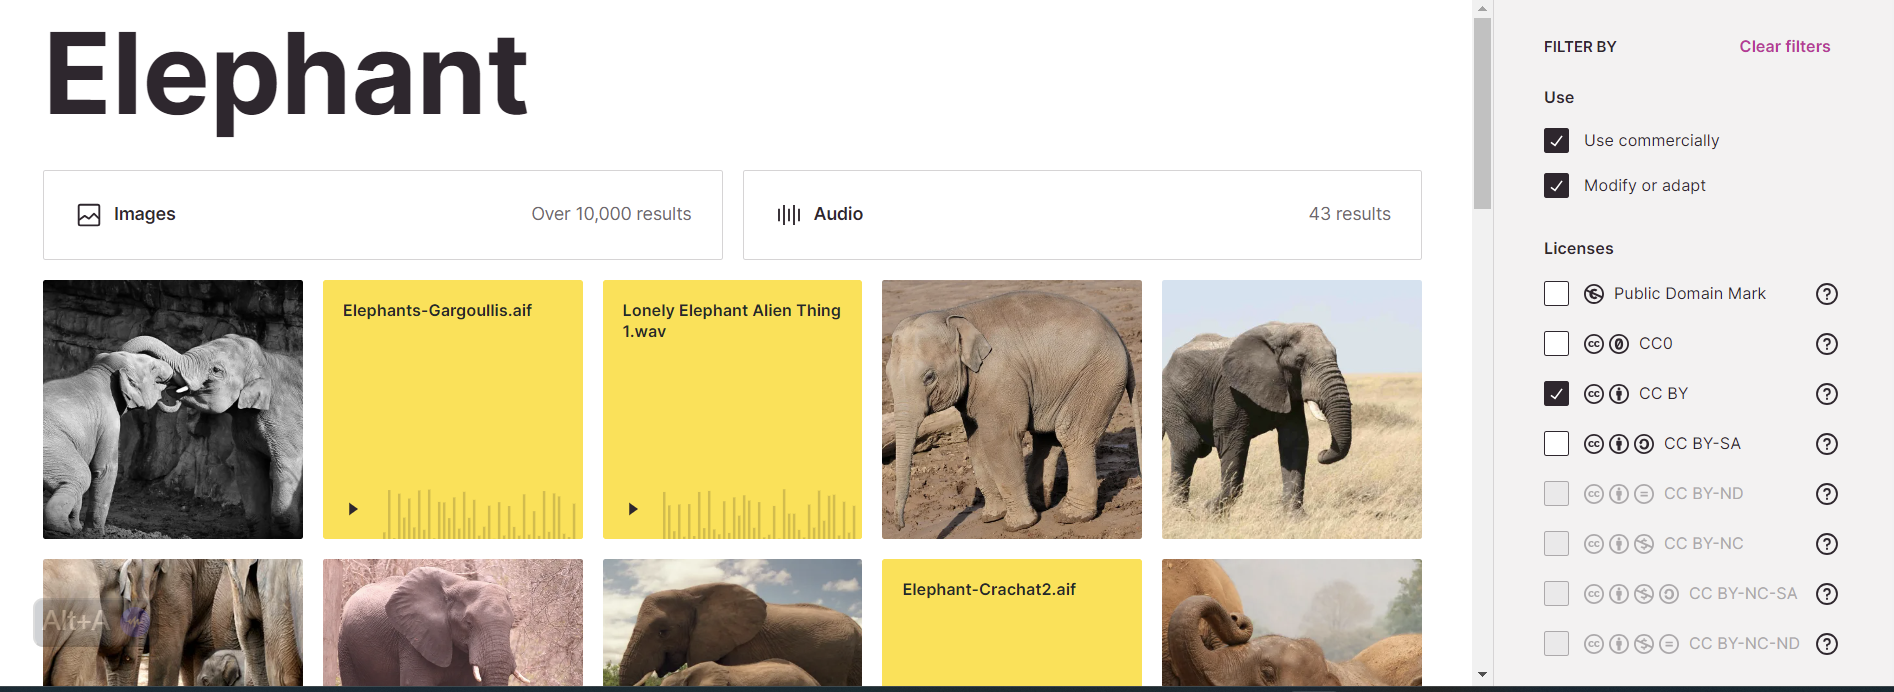
Task: Uncheck Use commercially filter
Action: [1556, 141]
